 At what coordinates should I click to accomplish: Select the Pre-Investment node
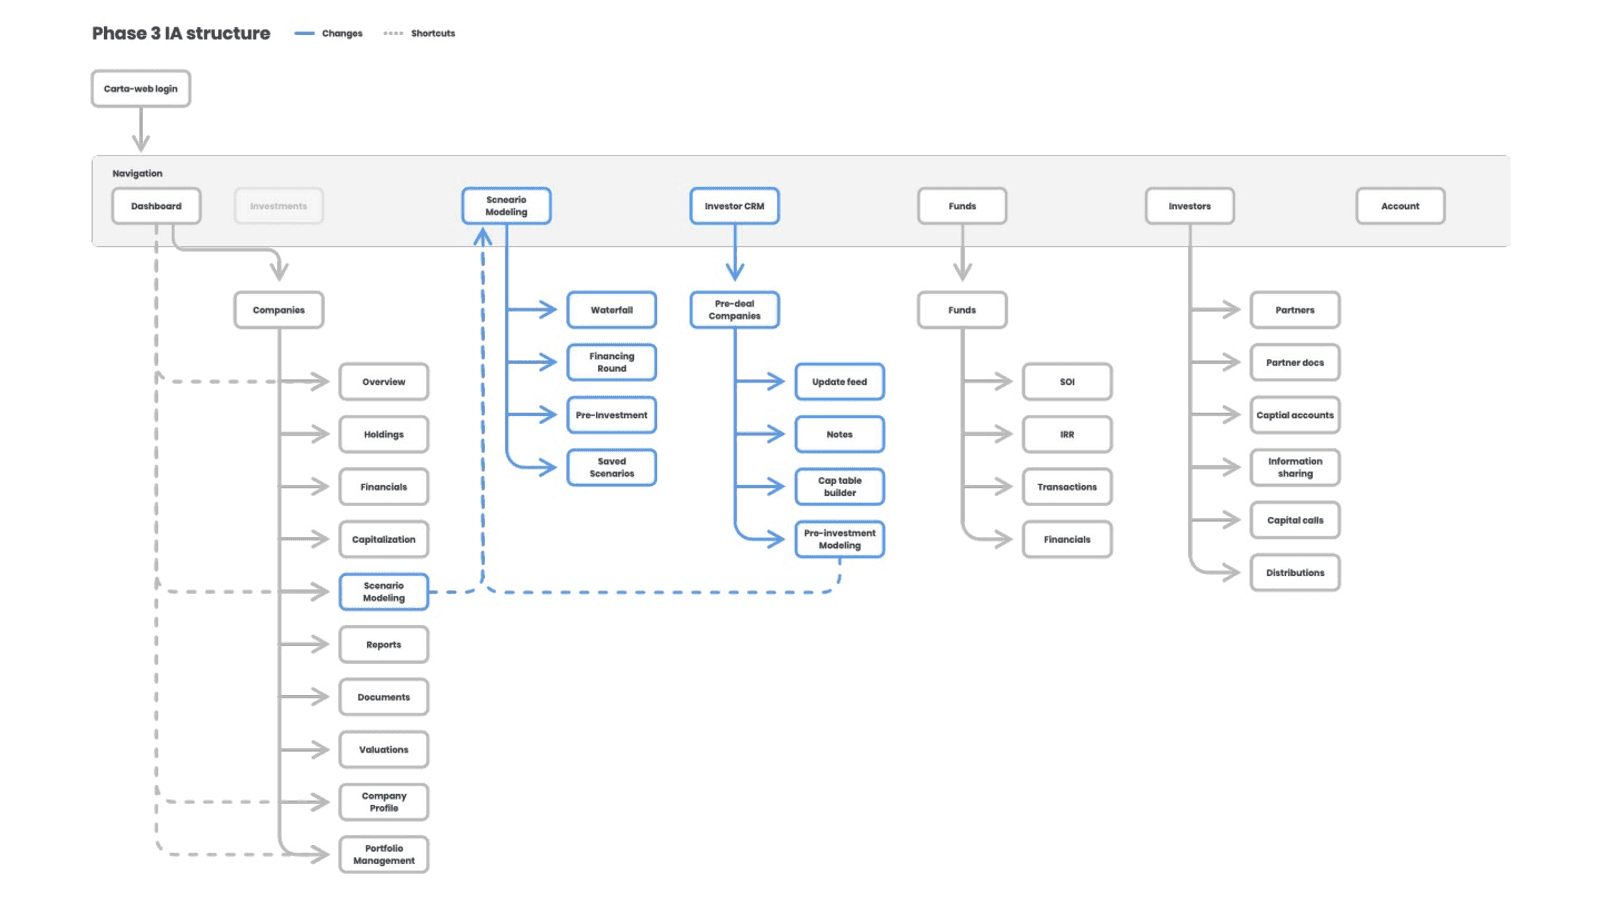coord(612,415)
